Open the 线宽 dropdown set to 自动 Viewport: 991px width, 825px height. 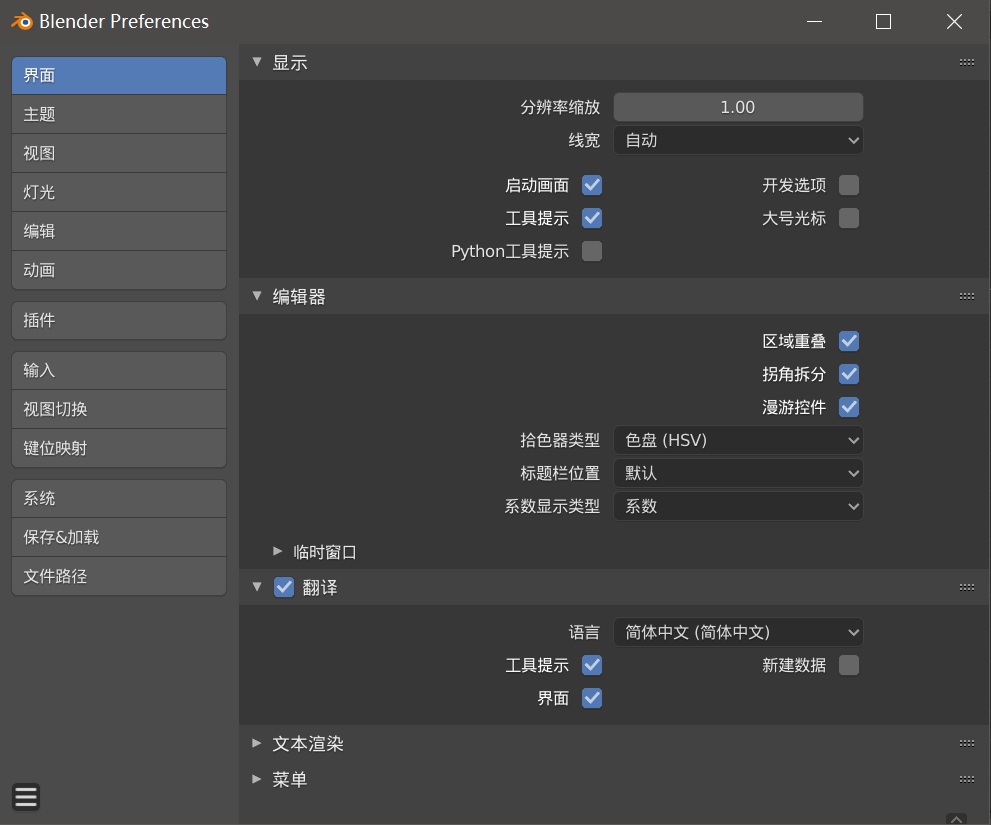(738, 140)
